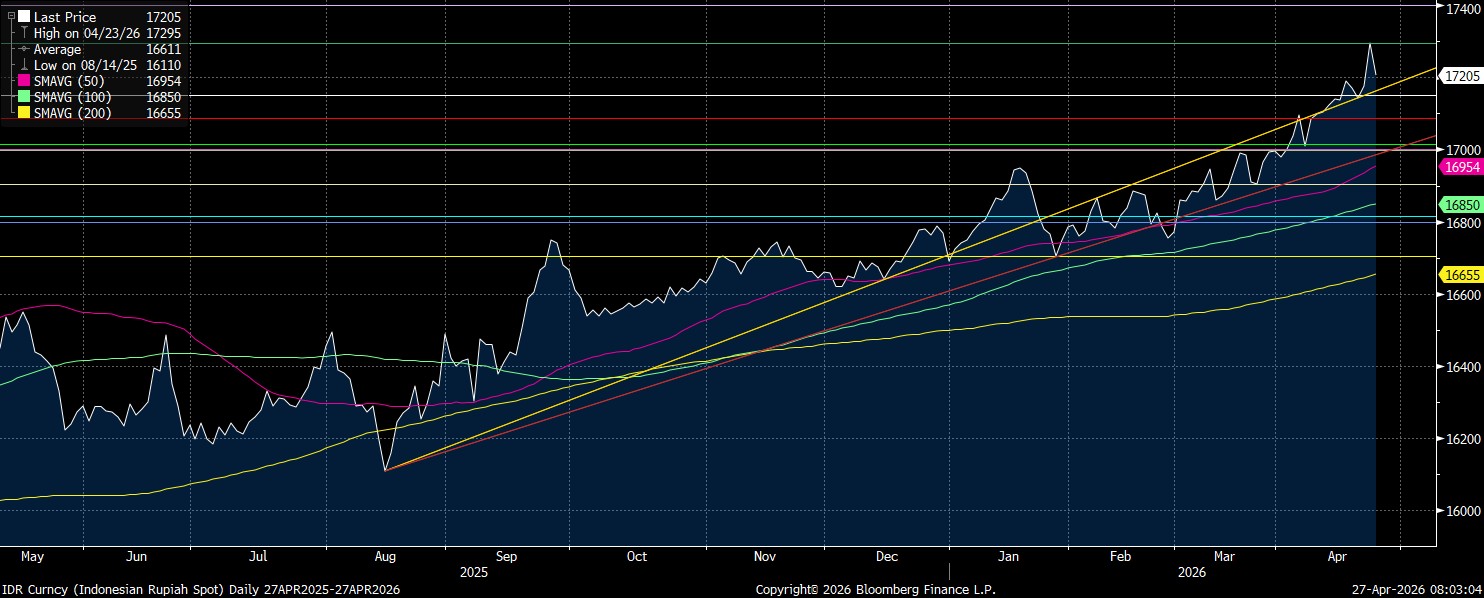
Task: Click the 2026 year label on time axis
Action: (1192, 573)
